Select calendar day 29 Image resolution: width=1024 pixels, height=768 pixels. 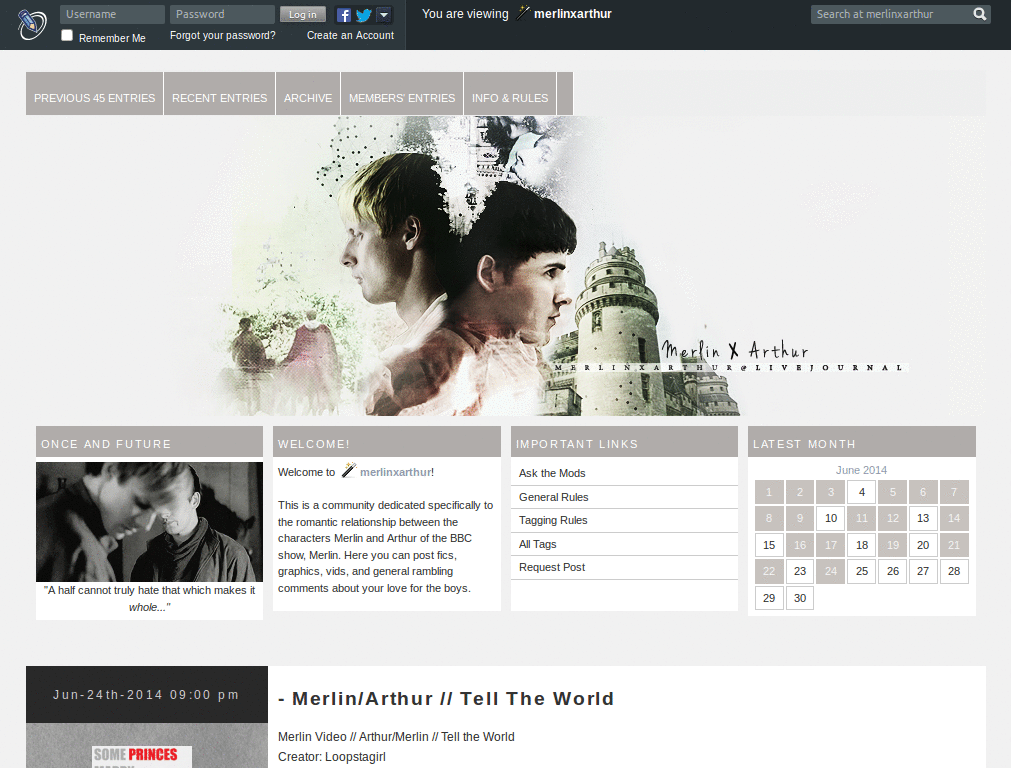point(769,598)
